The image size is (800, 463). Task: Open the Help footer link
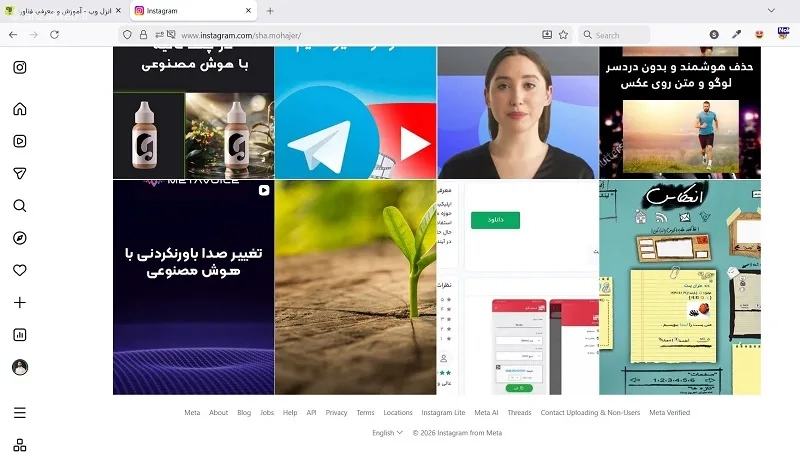pyautogui.click(x=290, y=412)
